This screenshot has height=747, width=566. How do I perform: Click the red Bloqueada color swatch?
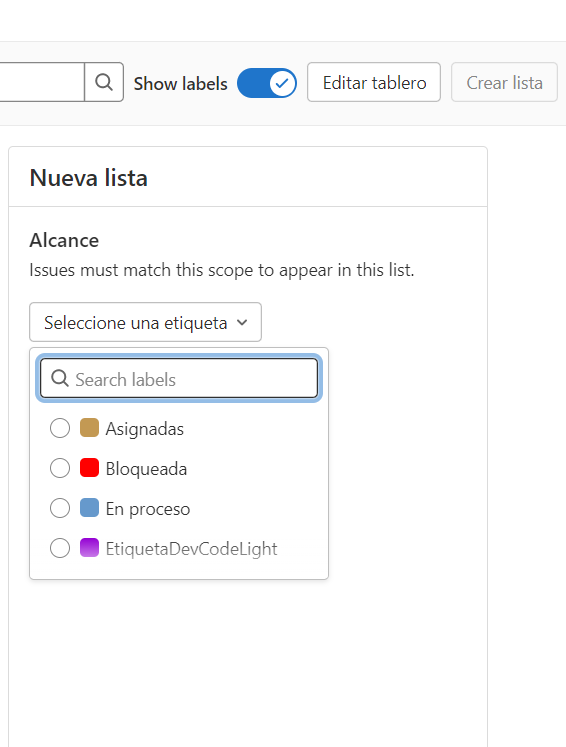90,468
